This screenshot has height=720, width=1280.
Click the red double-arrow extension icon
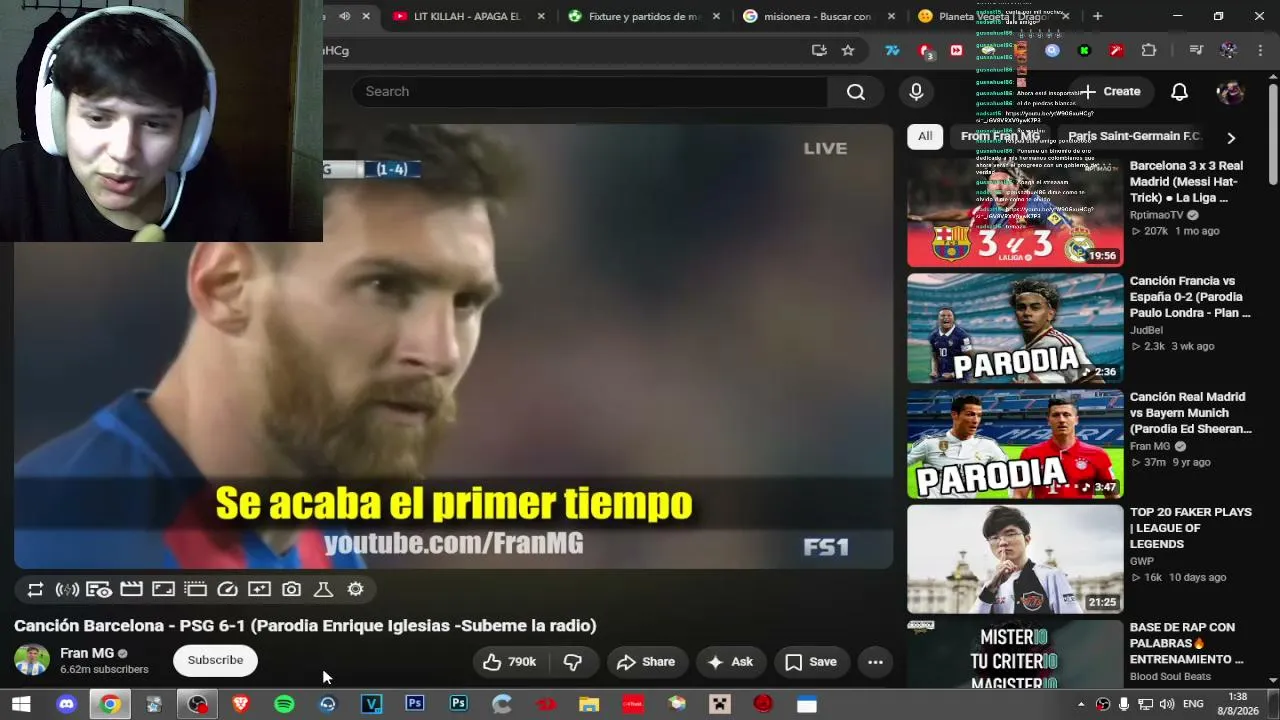point(957,50)
